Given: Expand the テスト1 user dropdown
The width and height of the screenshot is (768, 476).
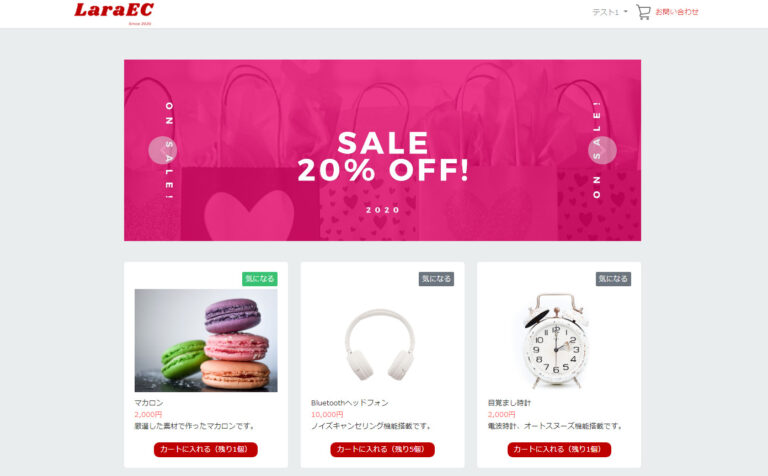Looking at the screenshot, I should tap(609, 12).
